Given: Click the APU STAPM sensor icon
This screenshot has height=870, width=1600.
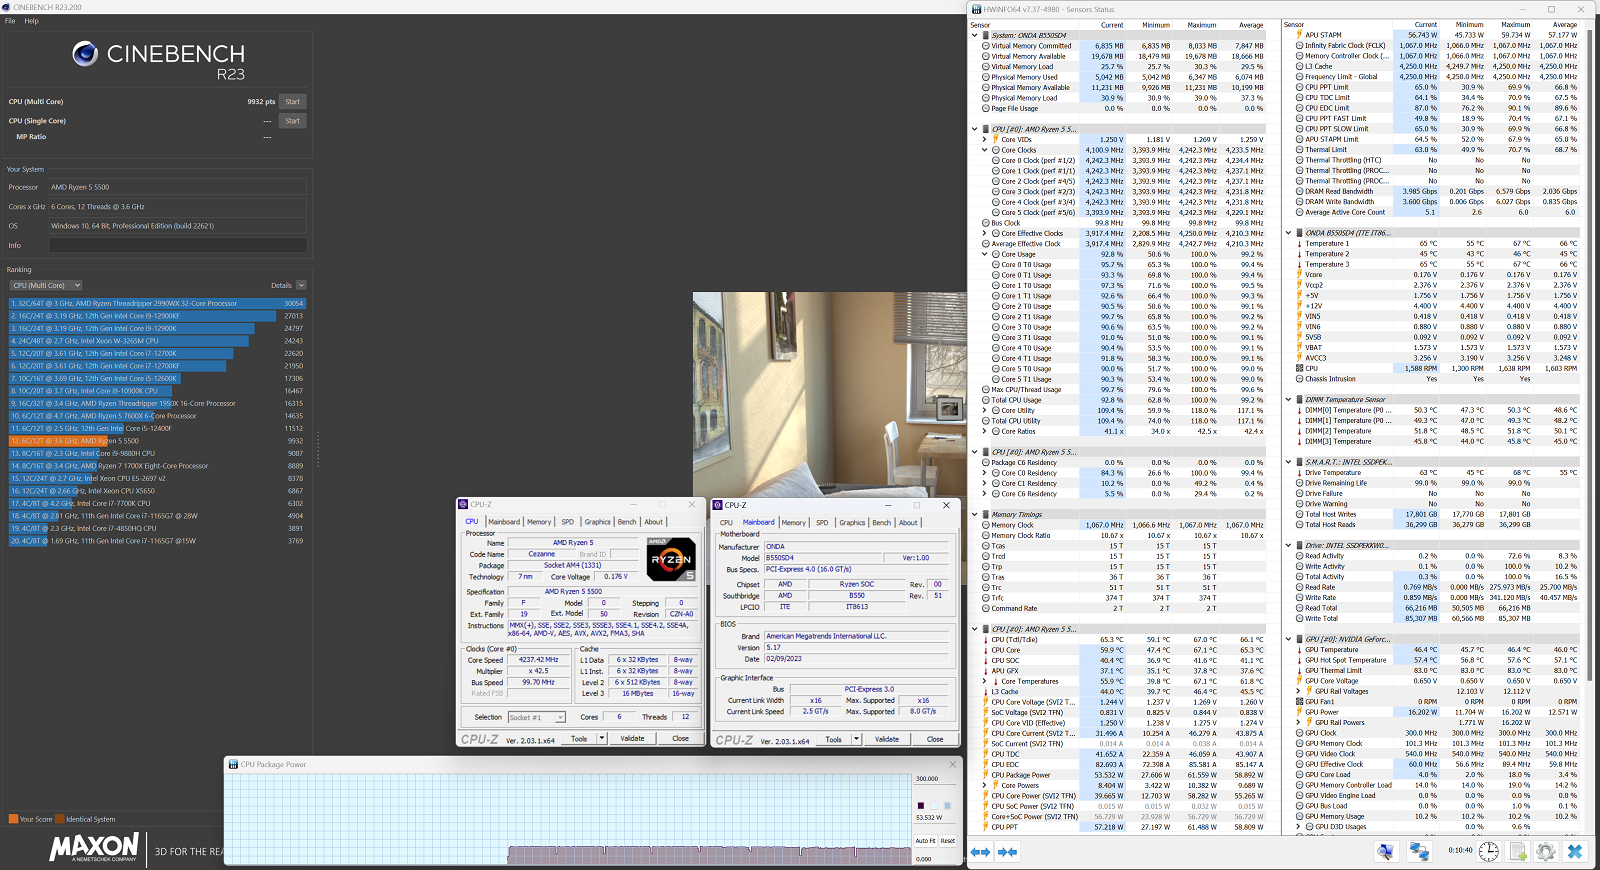Looking at the screenshot, I should tap(1299, 35).
